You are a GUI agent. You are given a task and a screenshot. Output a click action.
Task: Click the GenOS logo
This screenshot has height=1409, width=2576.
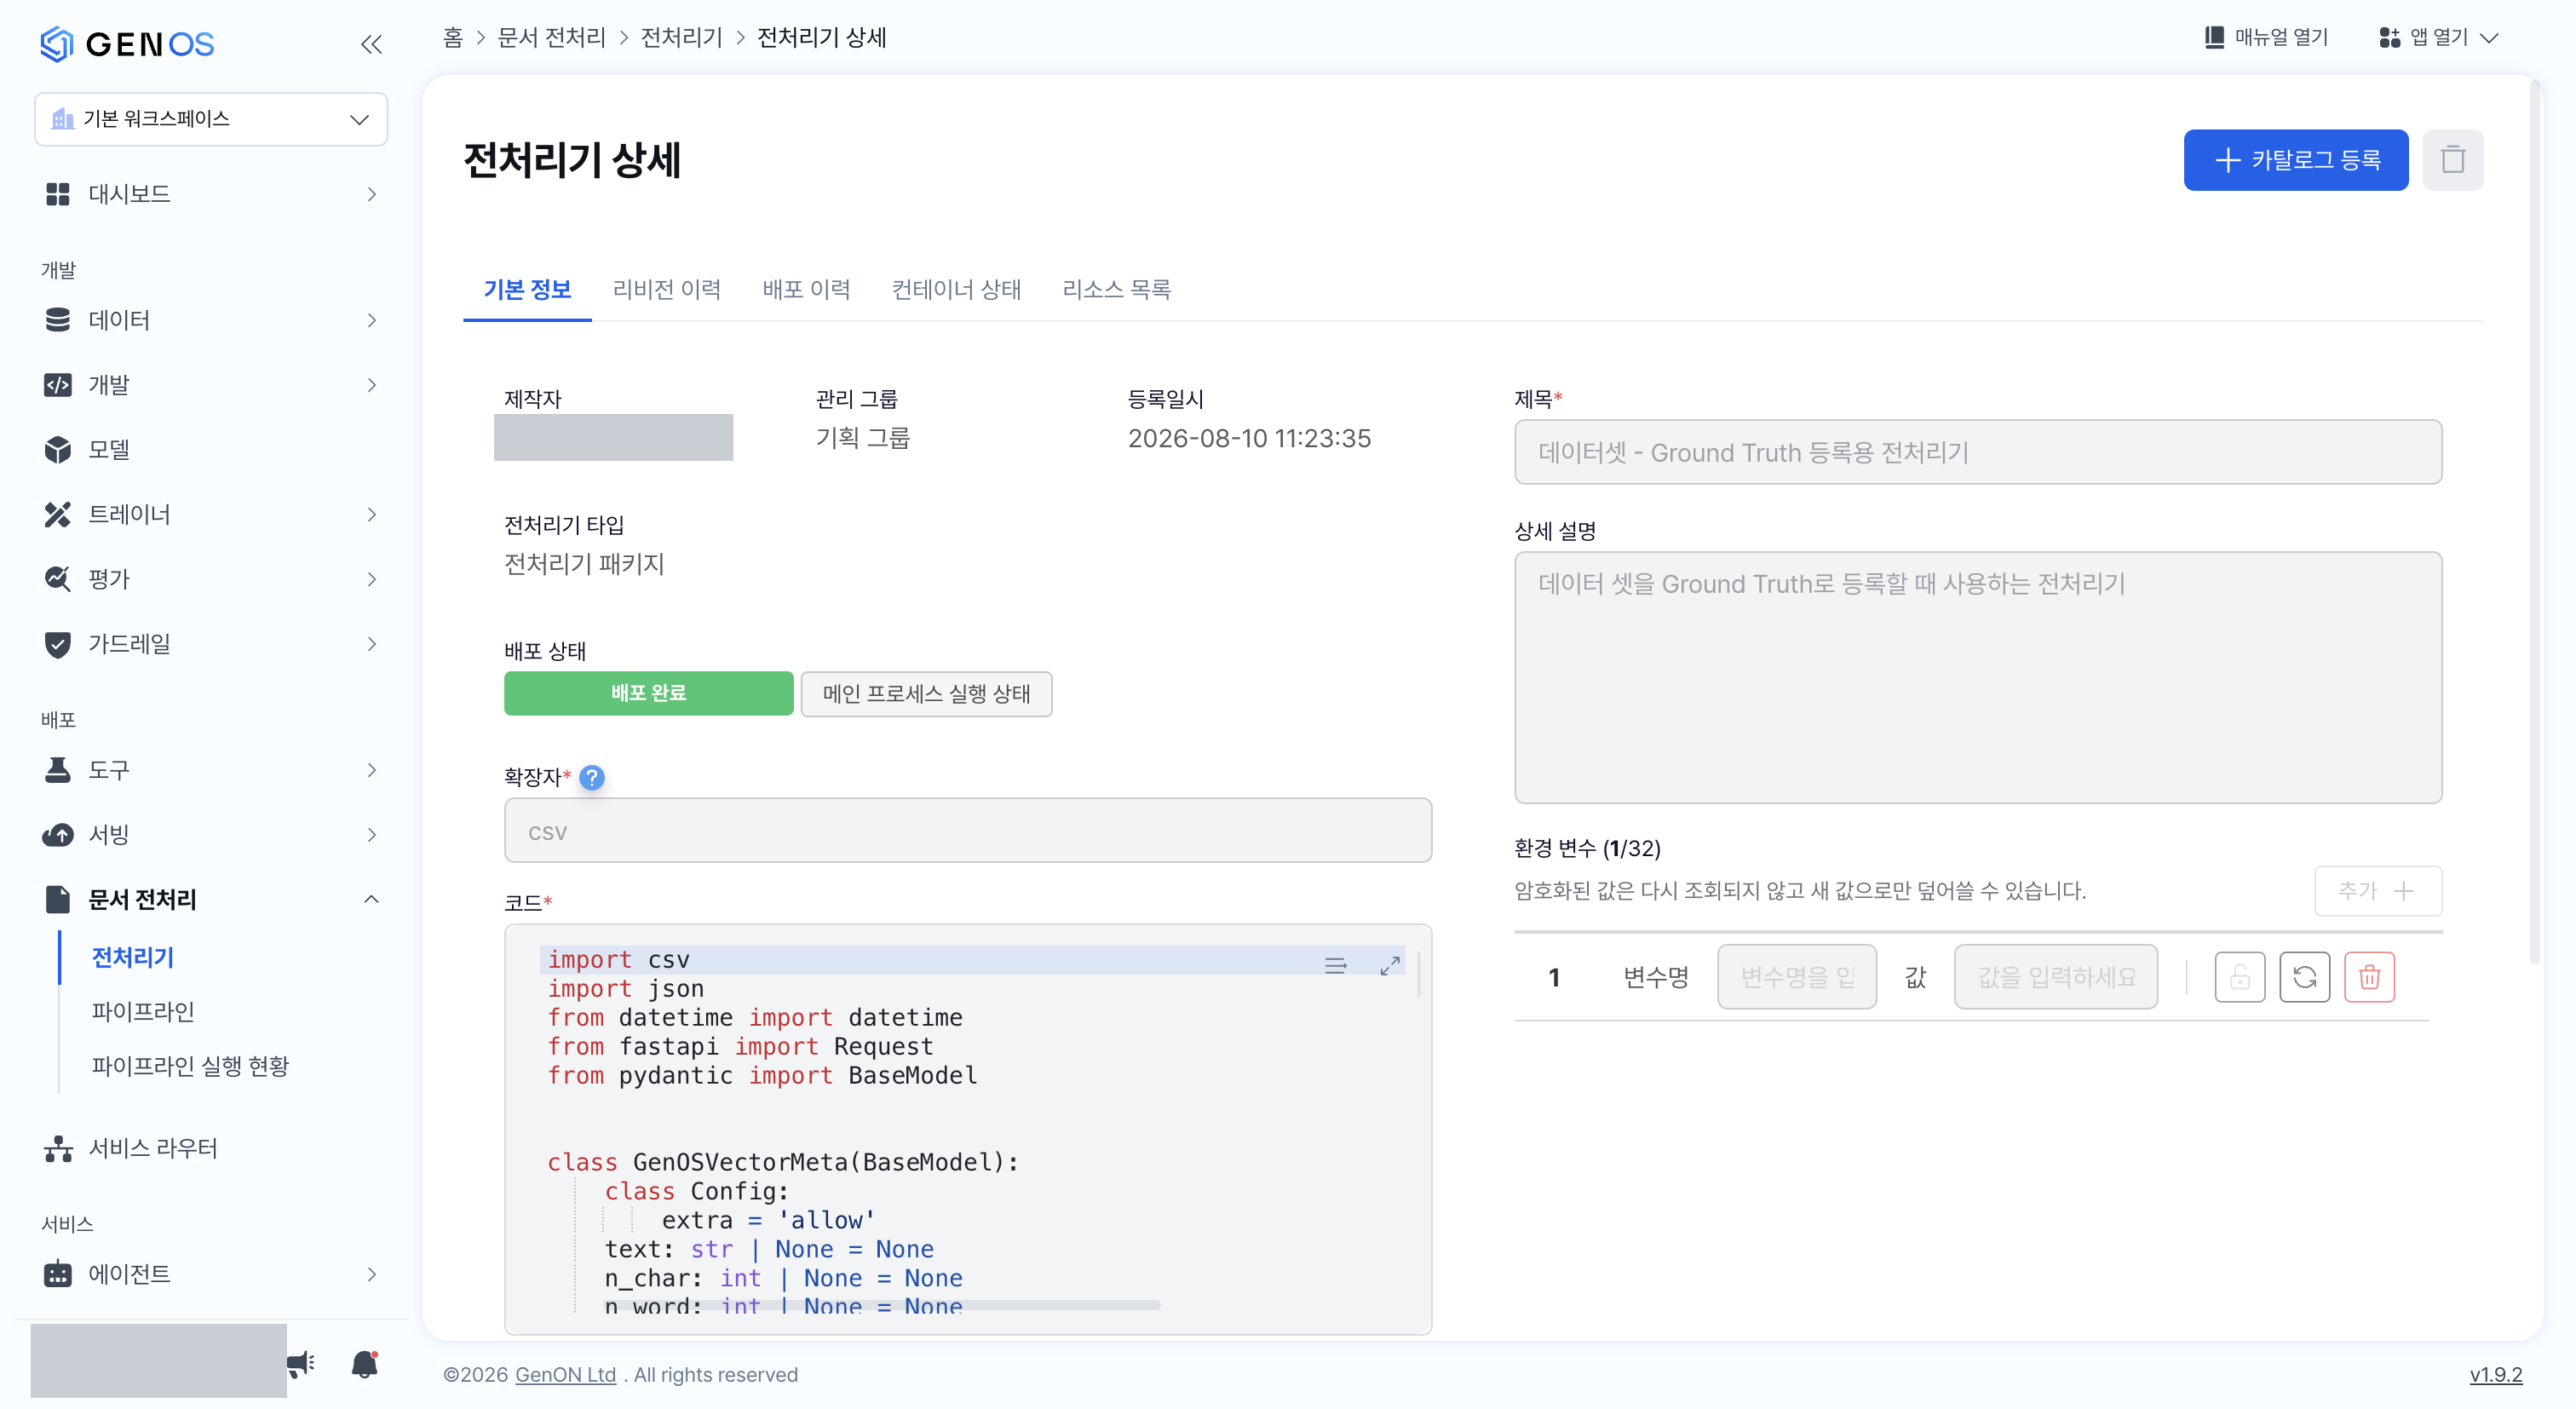(127, 44)
